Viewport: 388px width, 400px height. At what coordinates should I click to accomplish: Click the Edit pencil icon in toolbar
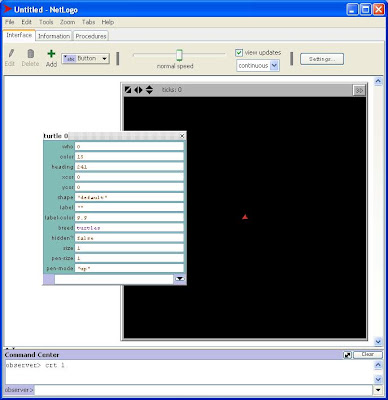click(11, 54)
